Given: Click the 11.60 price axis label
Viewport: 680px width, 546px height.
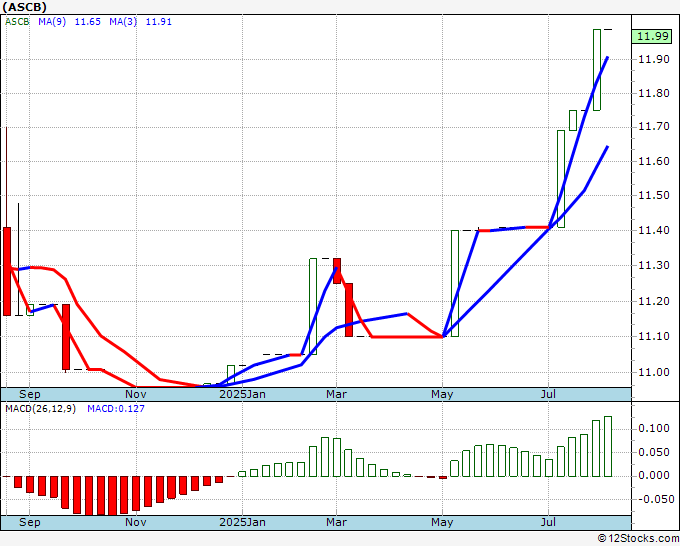Looking at the screenshot, I should tap(654, 161).
